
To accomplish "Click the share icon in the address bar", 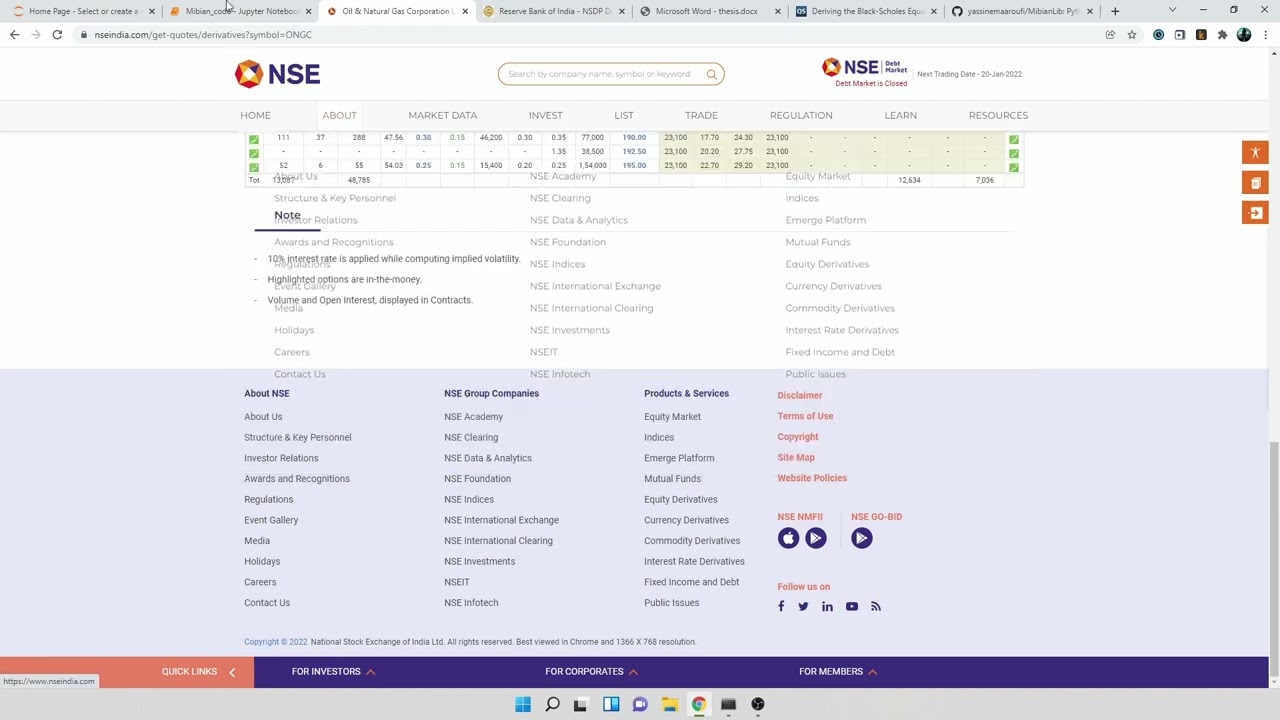I will click(x=1110, y=35).
